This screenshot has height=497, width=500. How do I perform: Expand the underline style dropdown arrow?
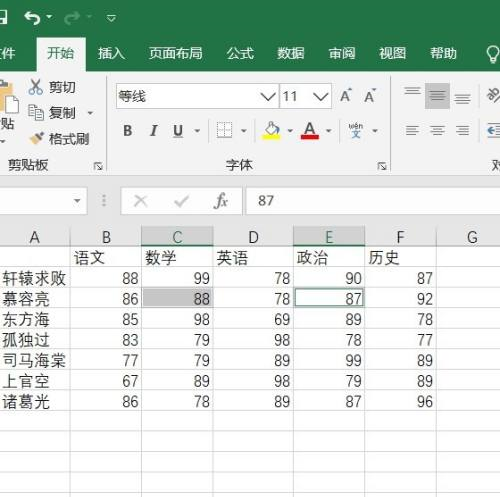197,131
